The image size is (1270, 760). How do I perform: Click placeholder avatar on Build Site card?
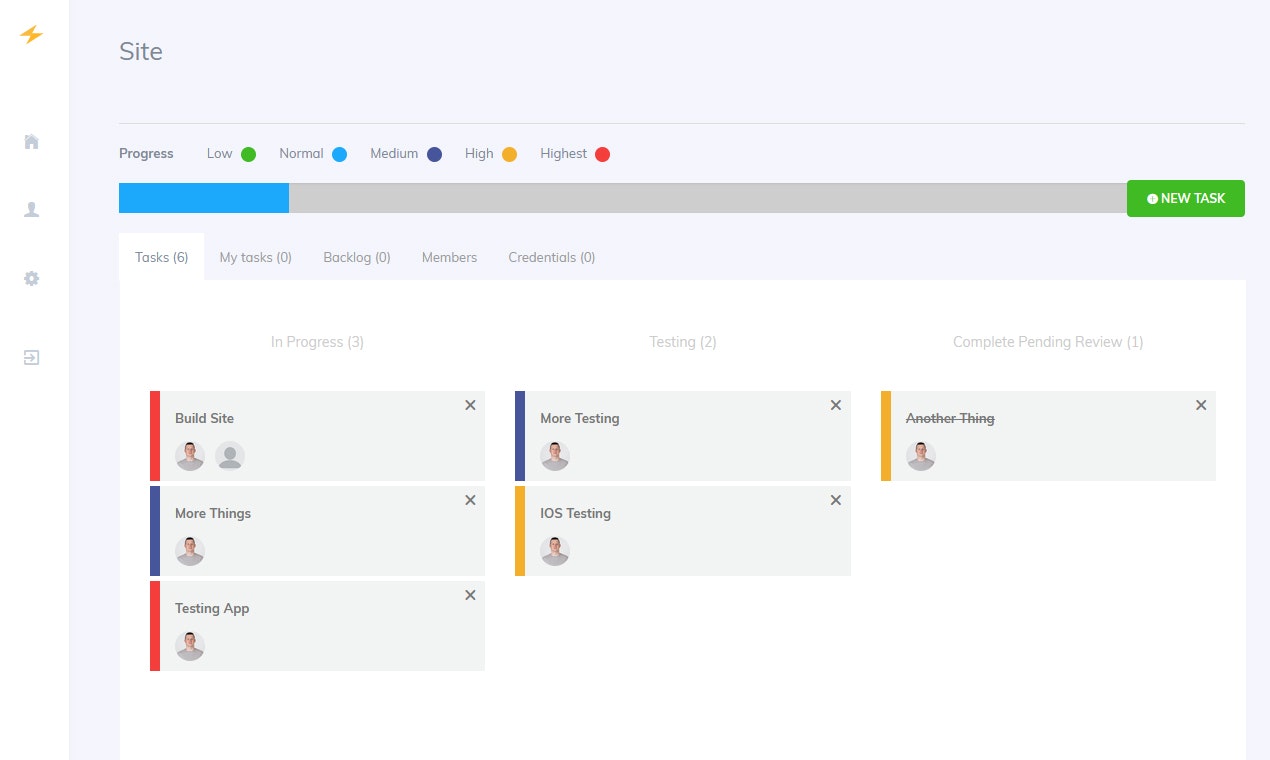230,456
